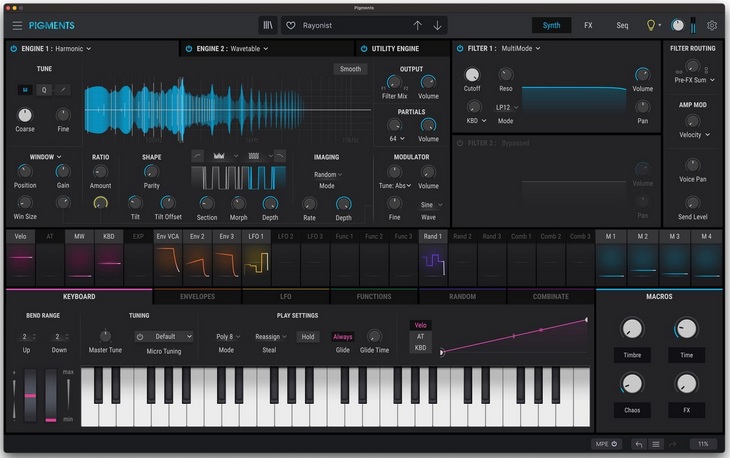Toggle the MPE switch in bottom bar
This screenshot has width=730, height=458.
[607, 444]
